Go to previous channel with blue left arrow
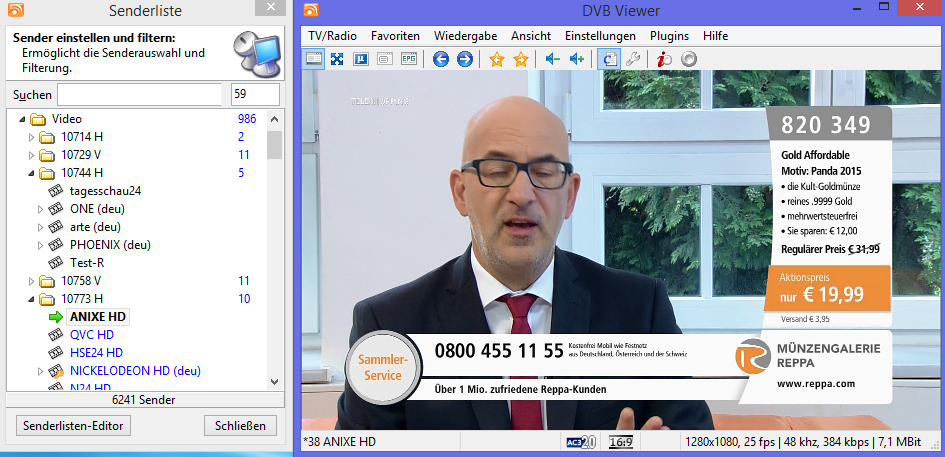Image resolution: width=945 pixels, height=457 pixels. click(x=441, y=59)
